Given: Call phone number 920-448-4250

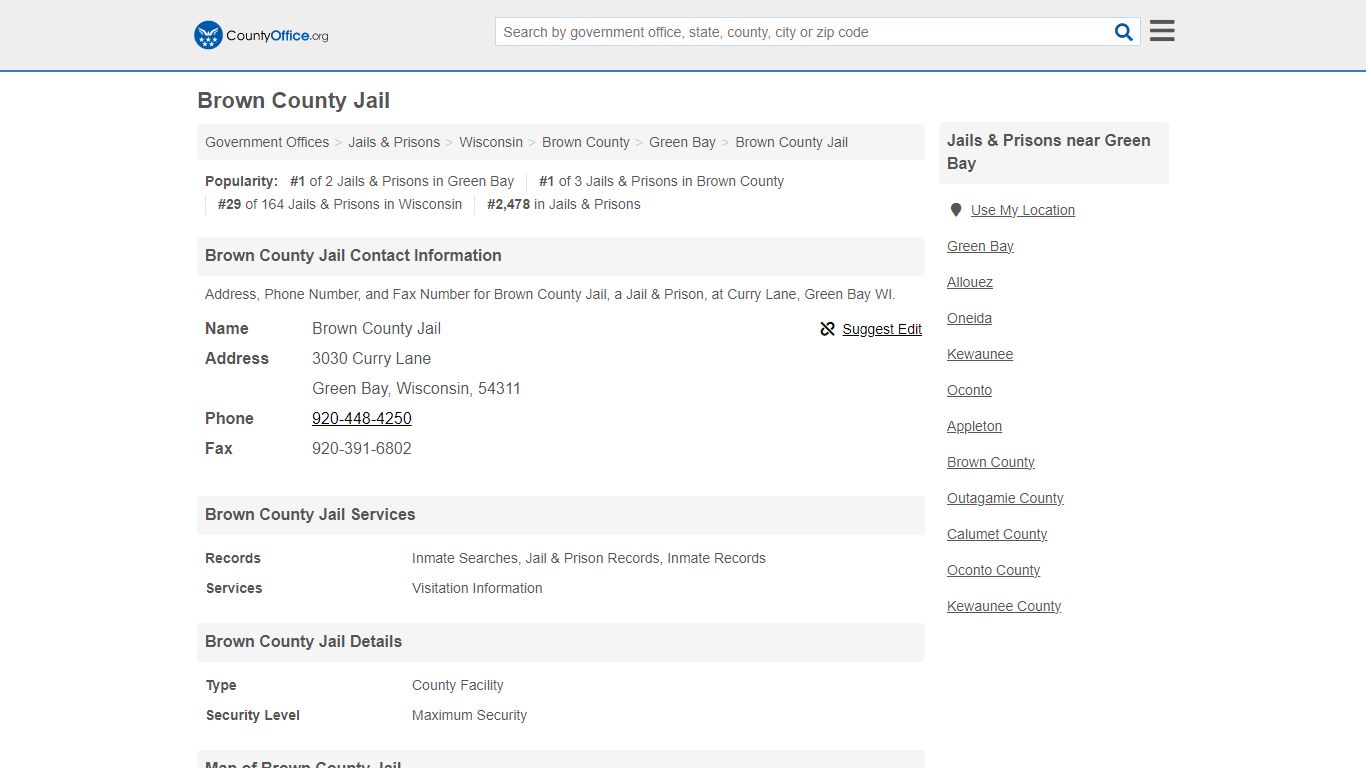Looking at the screenshot, I should [362, 418].
